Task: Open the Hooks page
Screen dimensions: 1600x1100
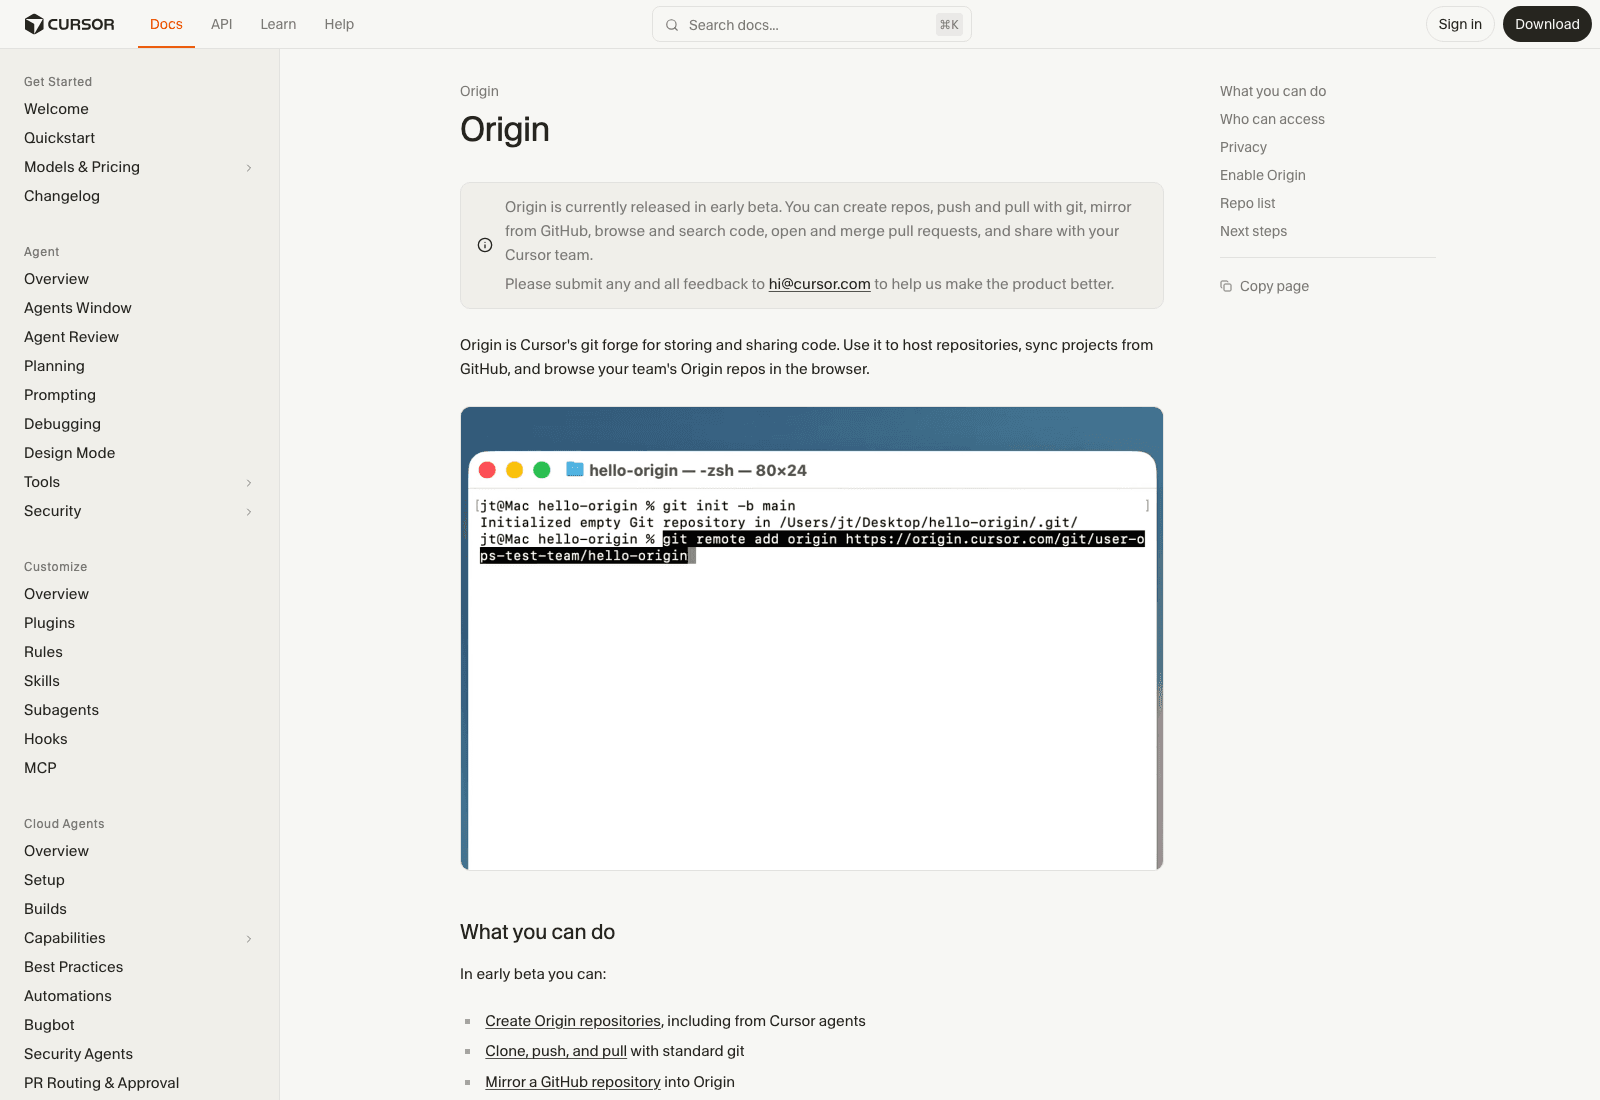Action: [x=46, y=739]
